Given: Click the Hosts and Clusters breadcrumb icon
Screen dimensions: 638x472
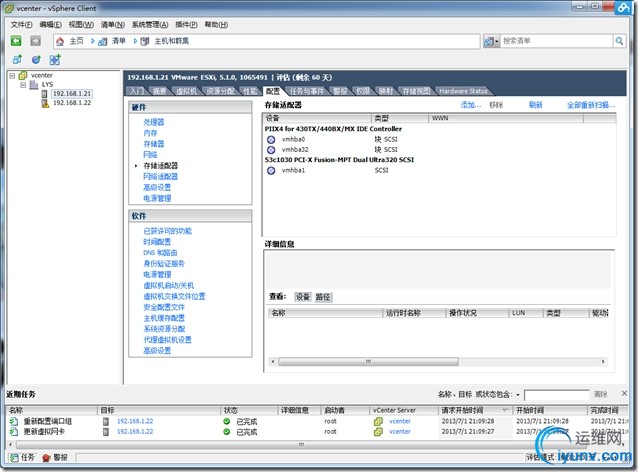Looking at the screenshot, I should point(145,41).
